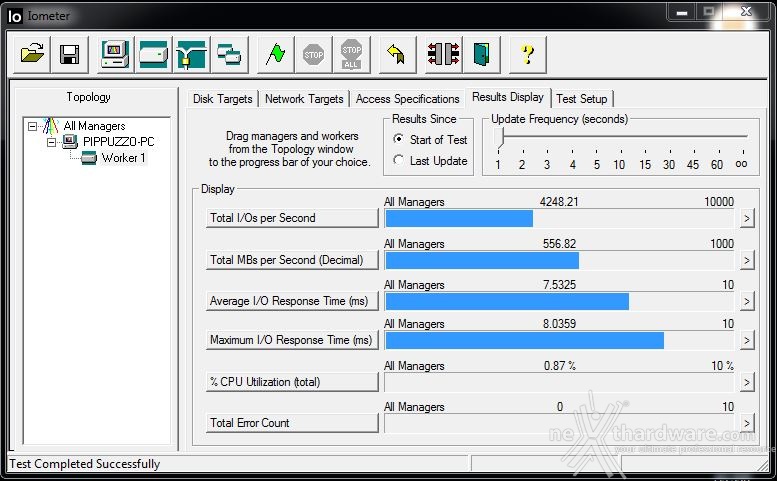Disconnect the selected worker or manager
Image resolution: width=777 pixels, height=481 pixels.
point(444,54)
